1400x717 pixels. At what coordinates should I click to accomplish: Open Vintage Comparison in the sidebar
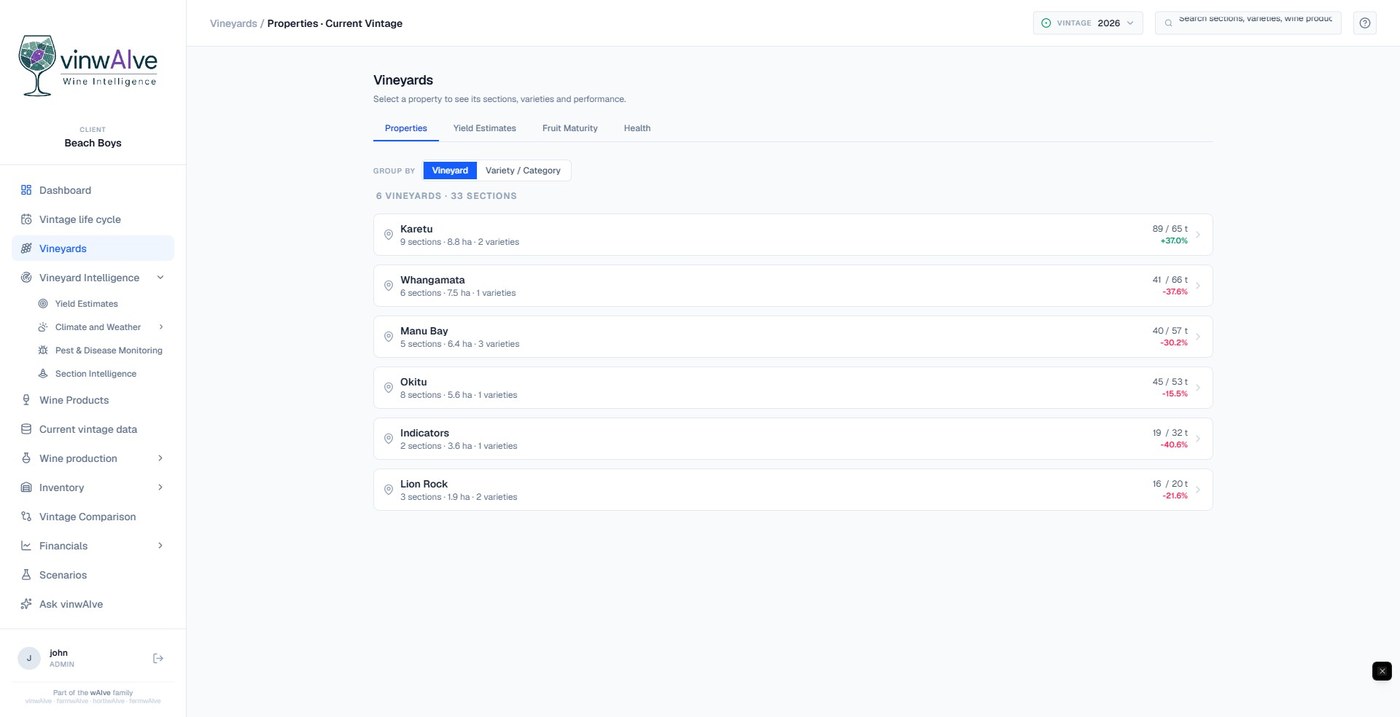tap(93, 517)
